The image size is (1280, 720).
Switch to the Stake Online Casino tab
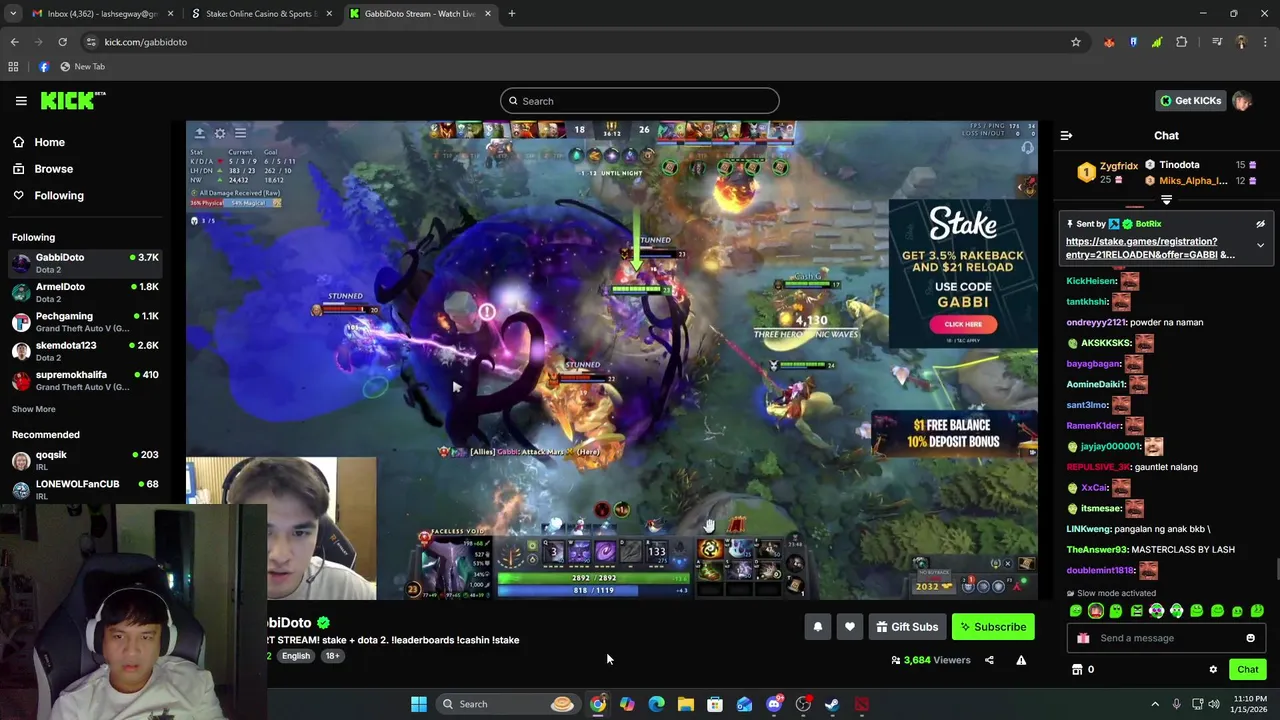coord(260,14)
